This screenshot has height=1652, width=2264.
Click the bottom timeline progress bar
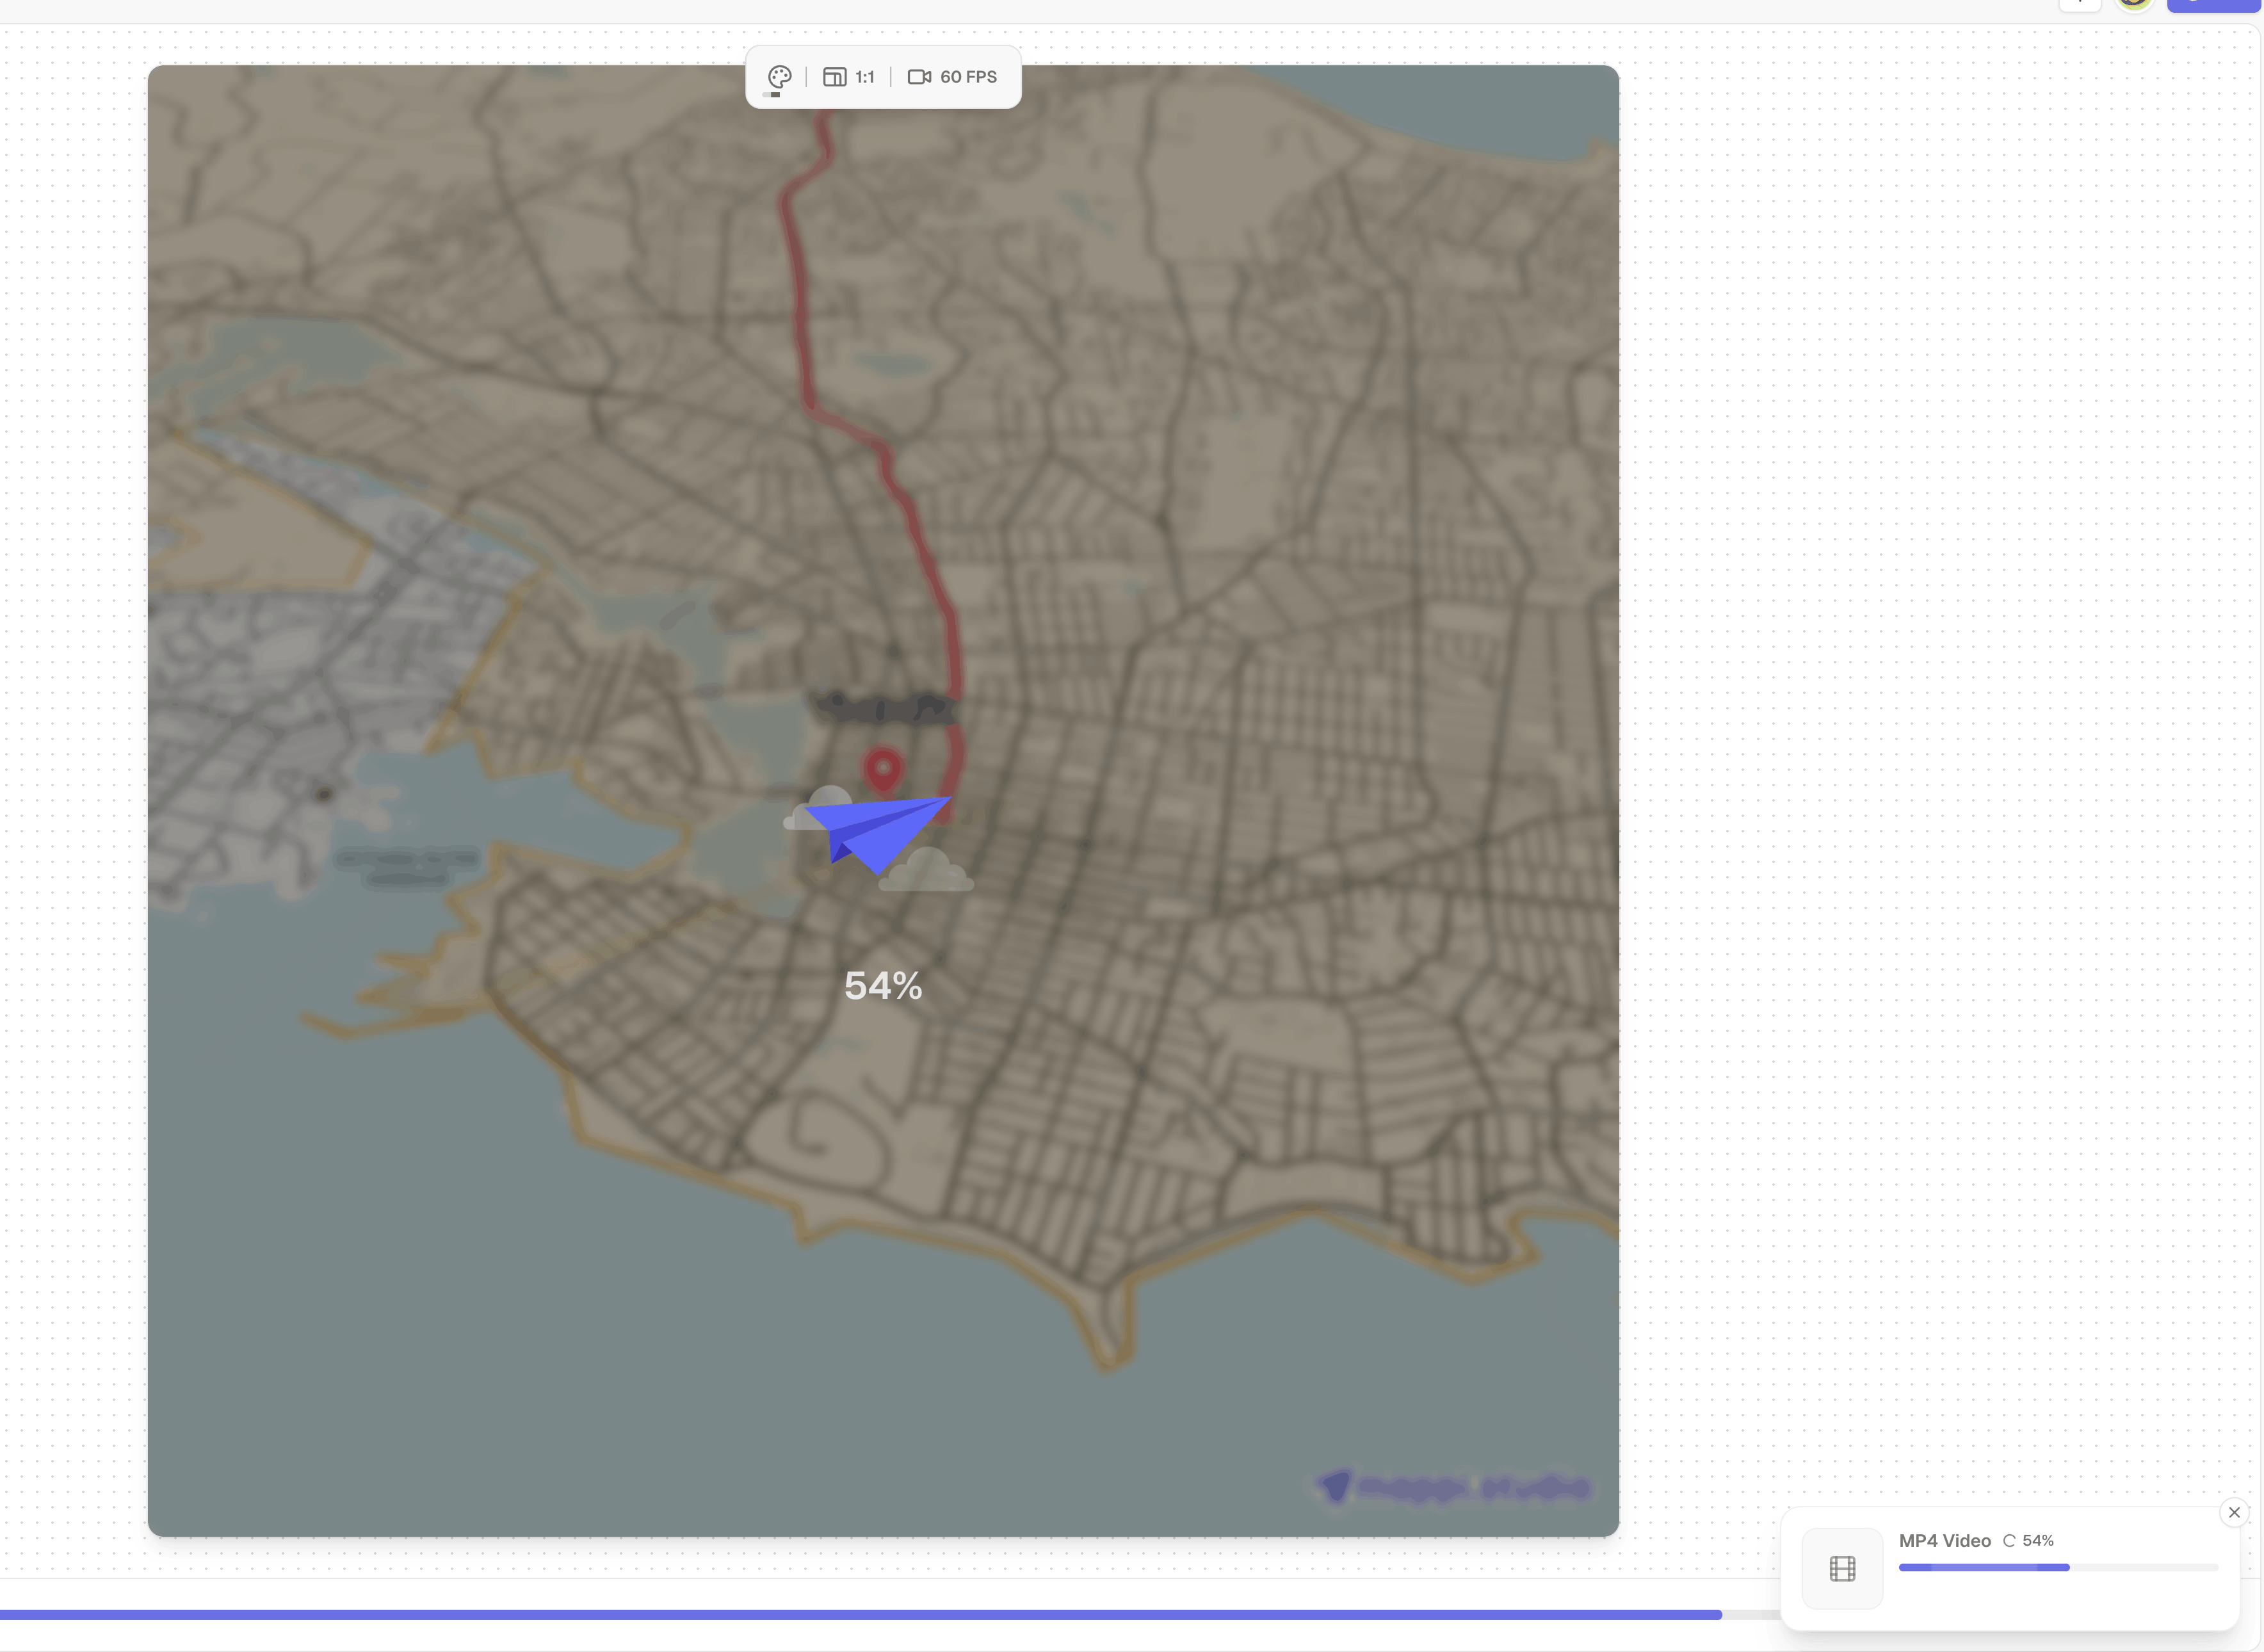pos(890,1614)
